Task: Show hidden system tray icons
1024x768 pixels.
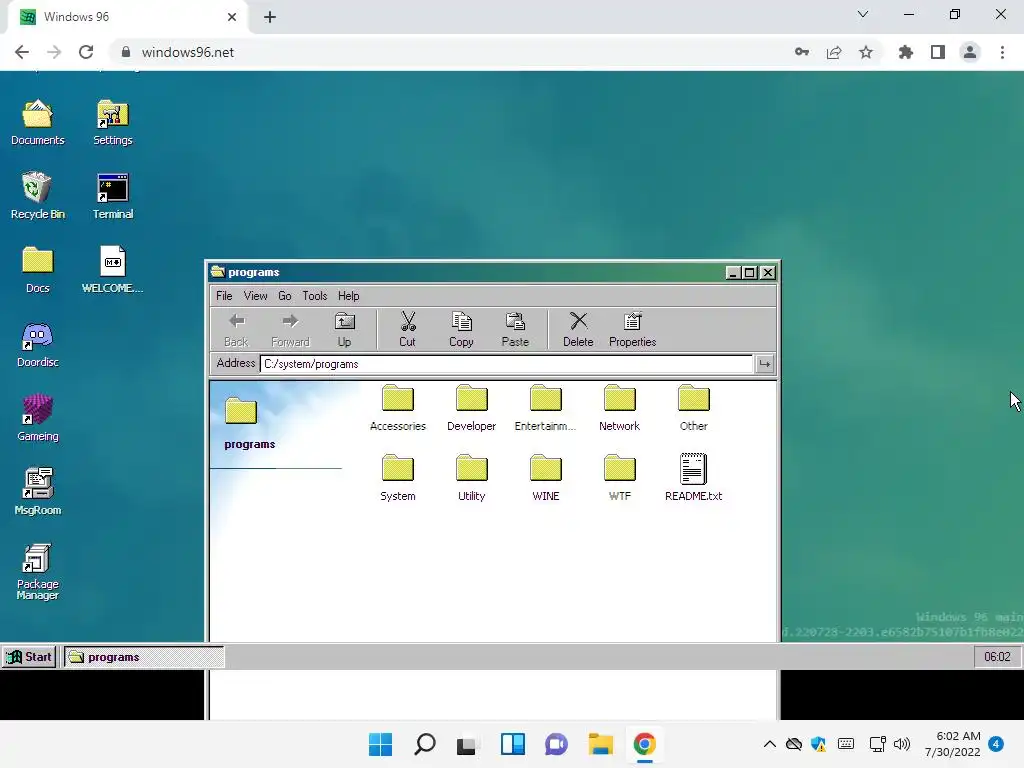Action: coord(769,744)
